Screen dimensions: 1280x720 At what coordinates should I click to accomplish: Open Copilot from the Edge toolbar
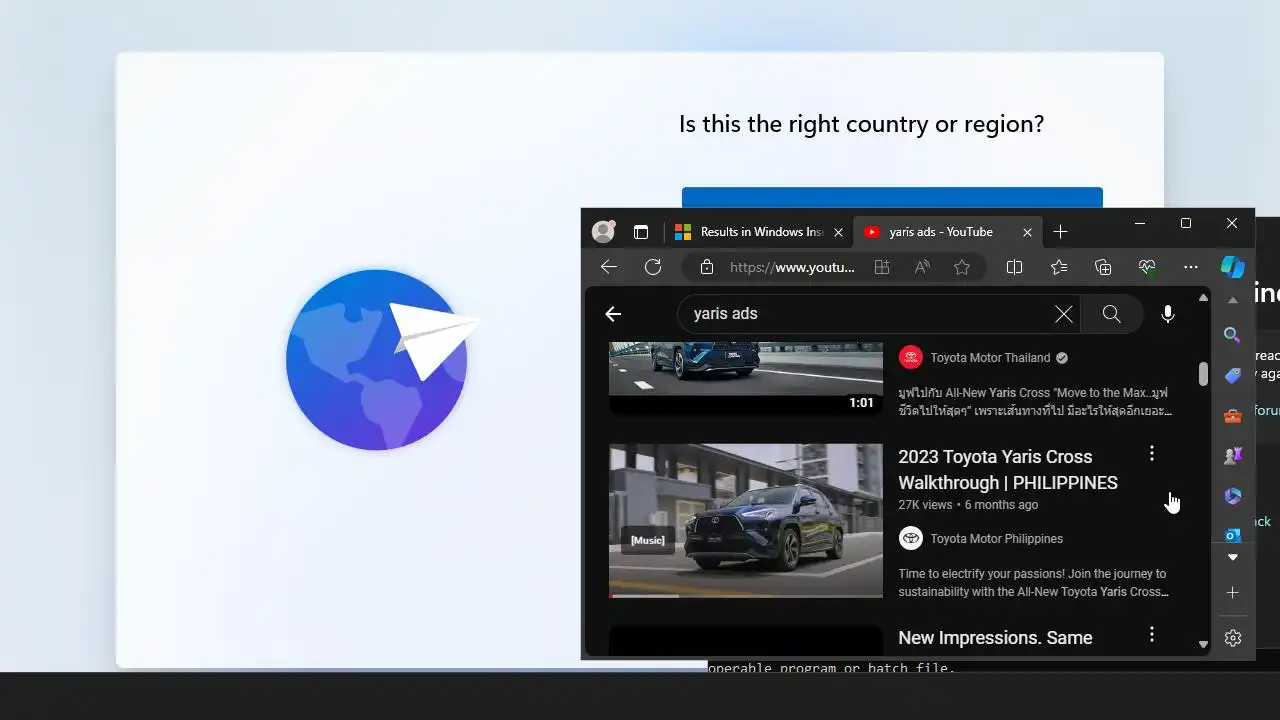click(1233, 267)
